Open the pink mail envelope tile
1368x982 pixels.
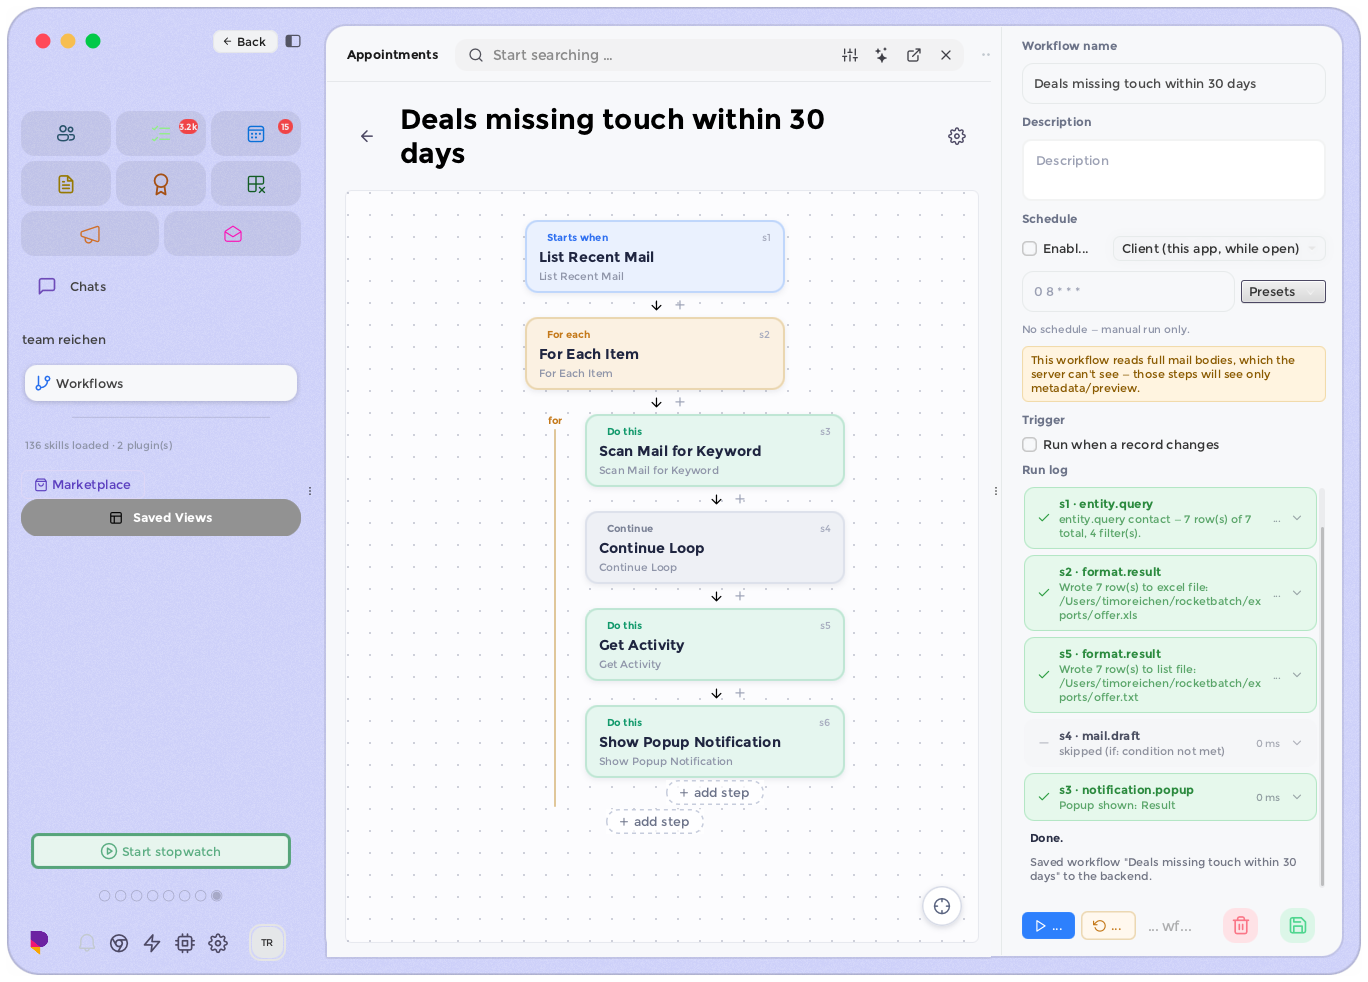(233, 234)
